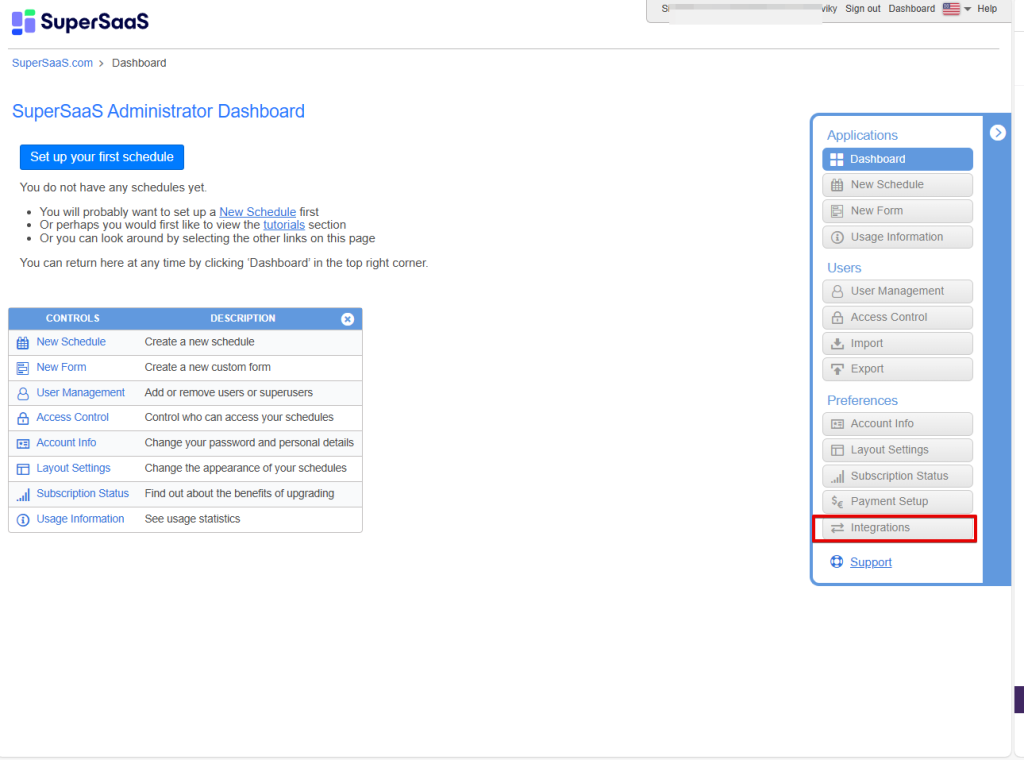1024x760 pixels.
Task: Close the controls description table
Action: pos(347,319)
